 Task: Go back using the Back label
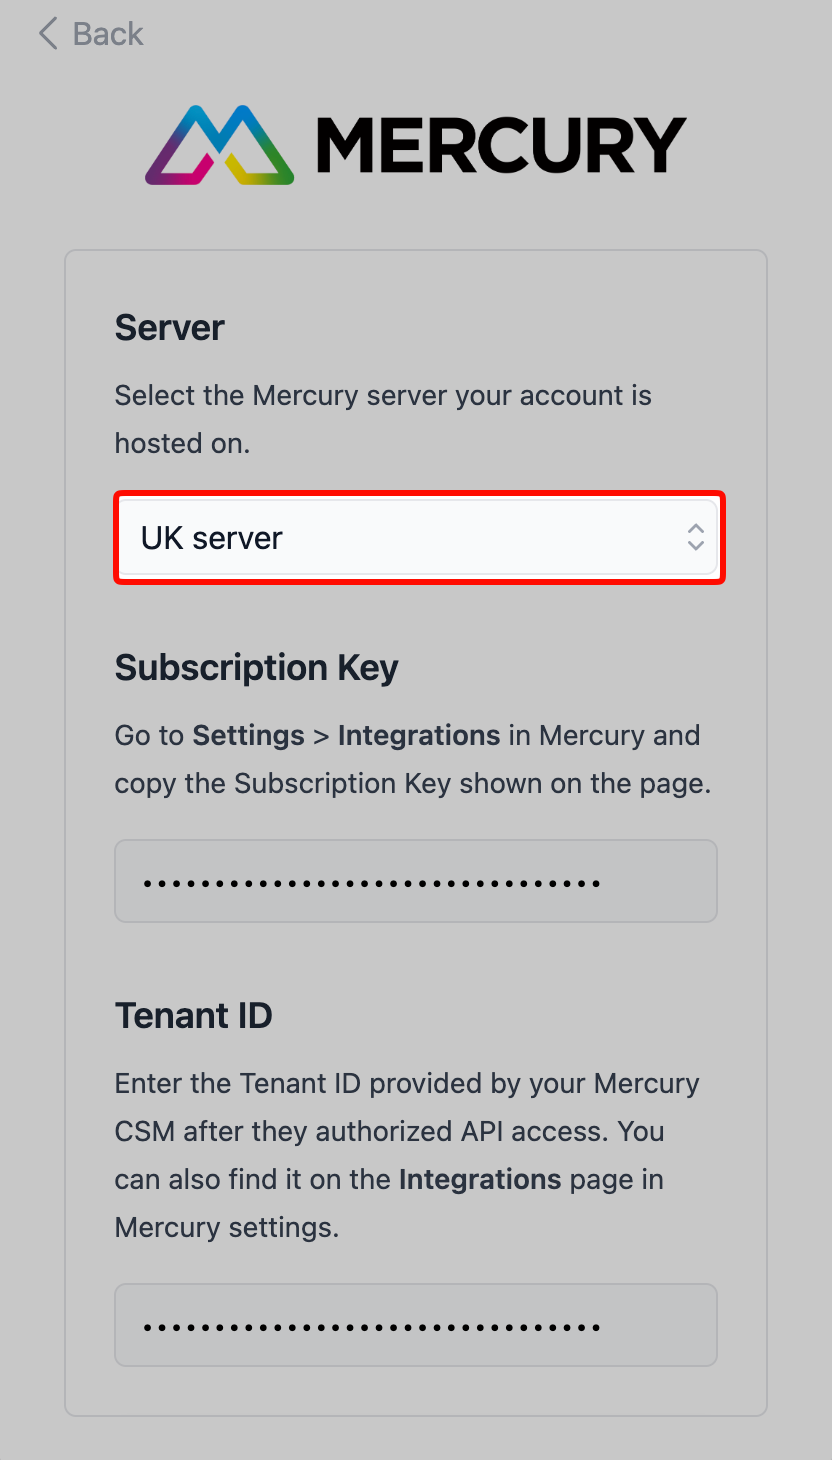tap(108, 34)
